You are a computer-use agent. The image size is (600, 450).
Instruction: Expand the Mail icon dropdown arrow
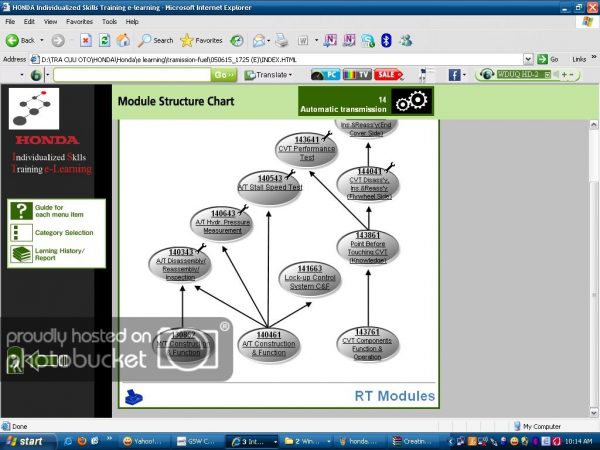(x=268, y=41)
